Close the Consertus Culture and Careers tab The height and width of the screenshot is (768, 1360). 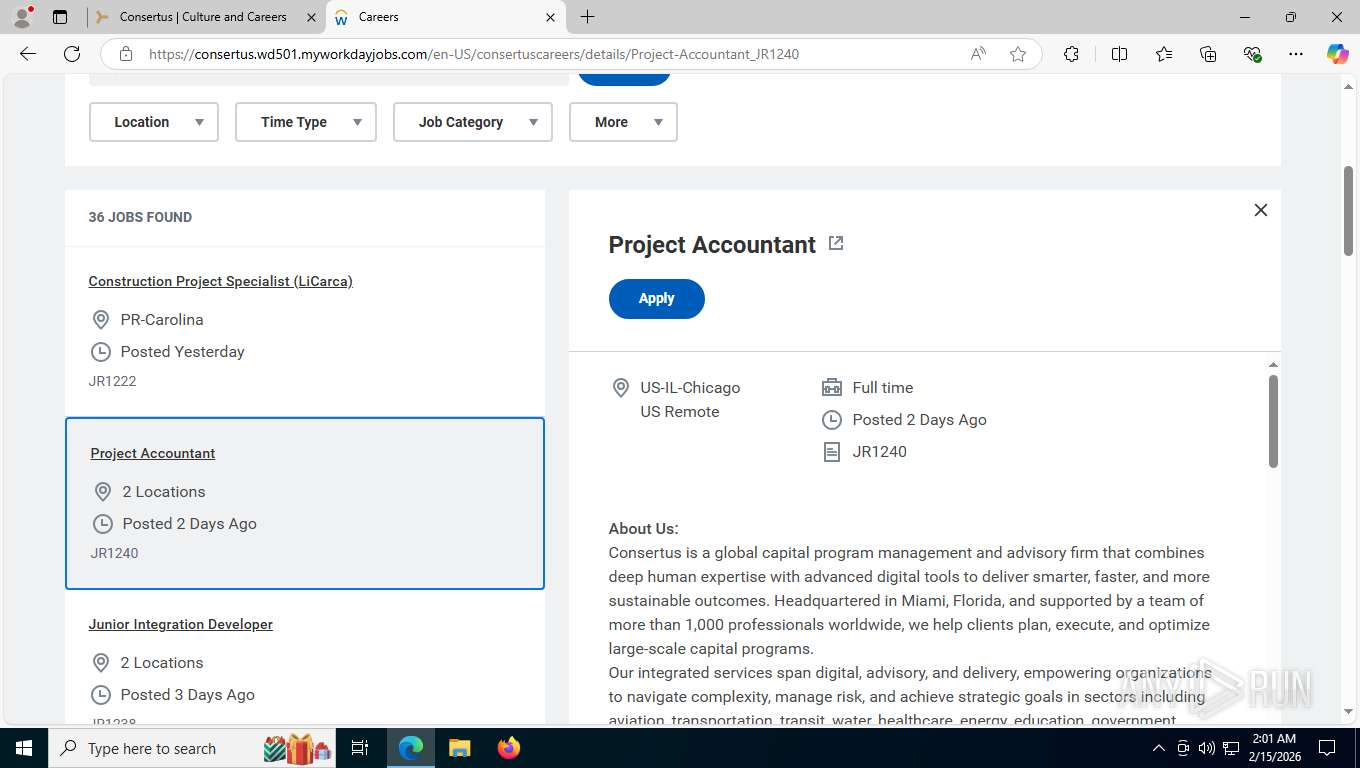(x=311, y=17)
